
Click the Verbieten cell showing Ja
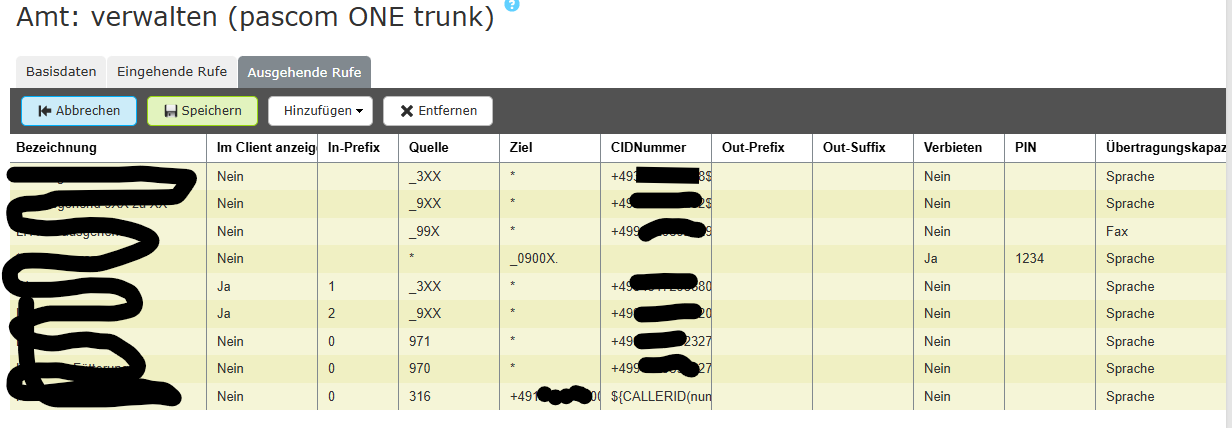(932, 258)
